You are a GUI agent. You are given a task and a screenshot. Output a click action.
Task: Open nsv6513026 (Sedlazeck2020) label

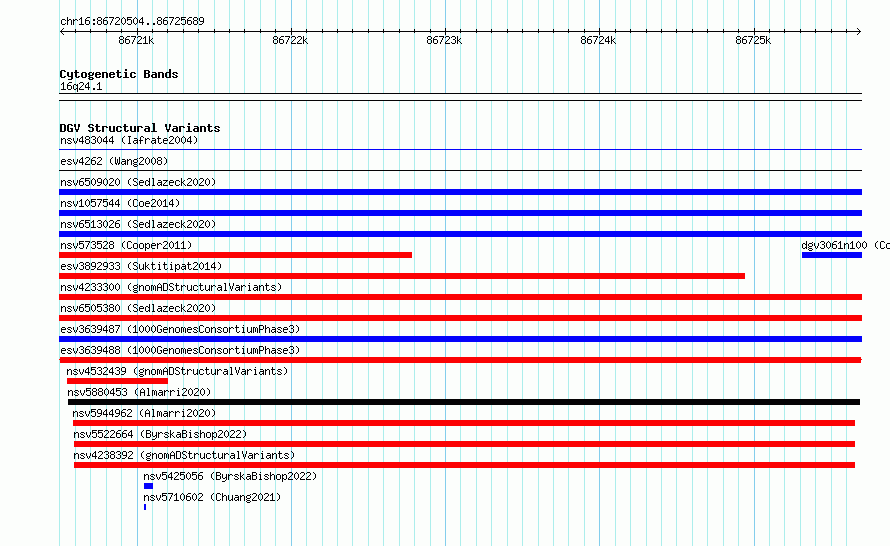click(x=138, y=224)
